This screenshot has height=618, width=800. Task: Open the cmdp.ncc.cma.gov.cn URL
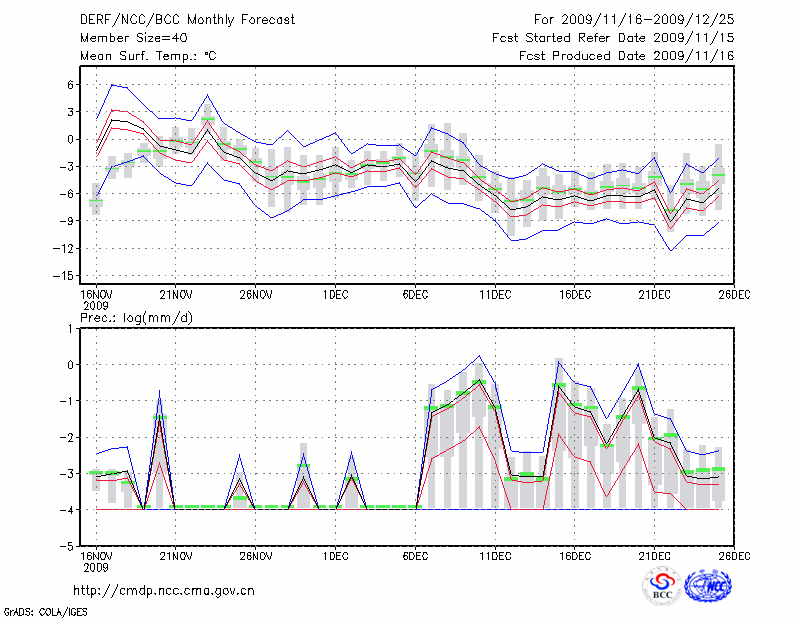pyautogui.click(x=165, y=590)
